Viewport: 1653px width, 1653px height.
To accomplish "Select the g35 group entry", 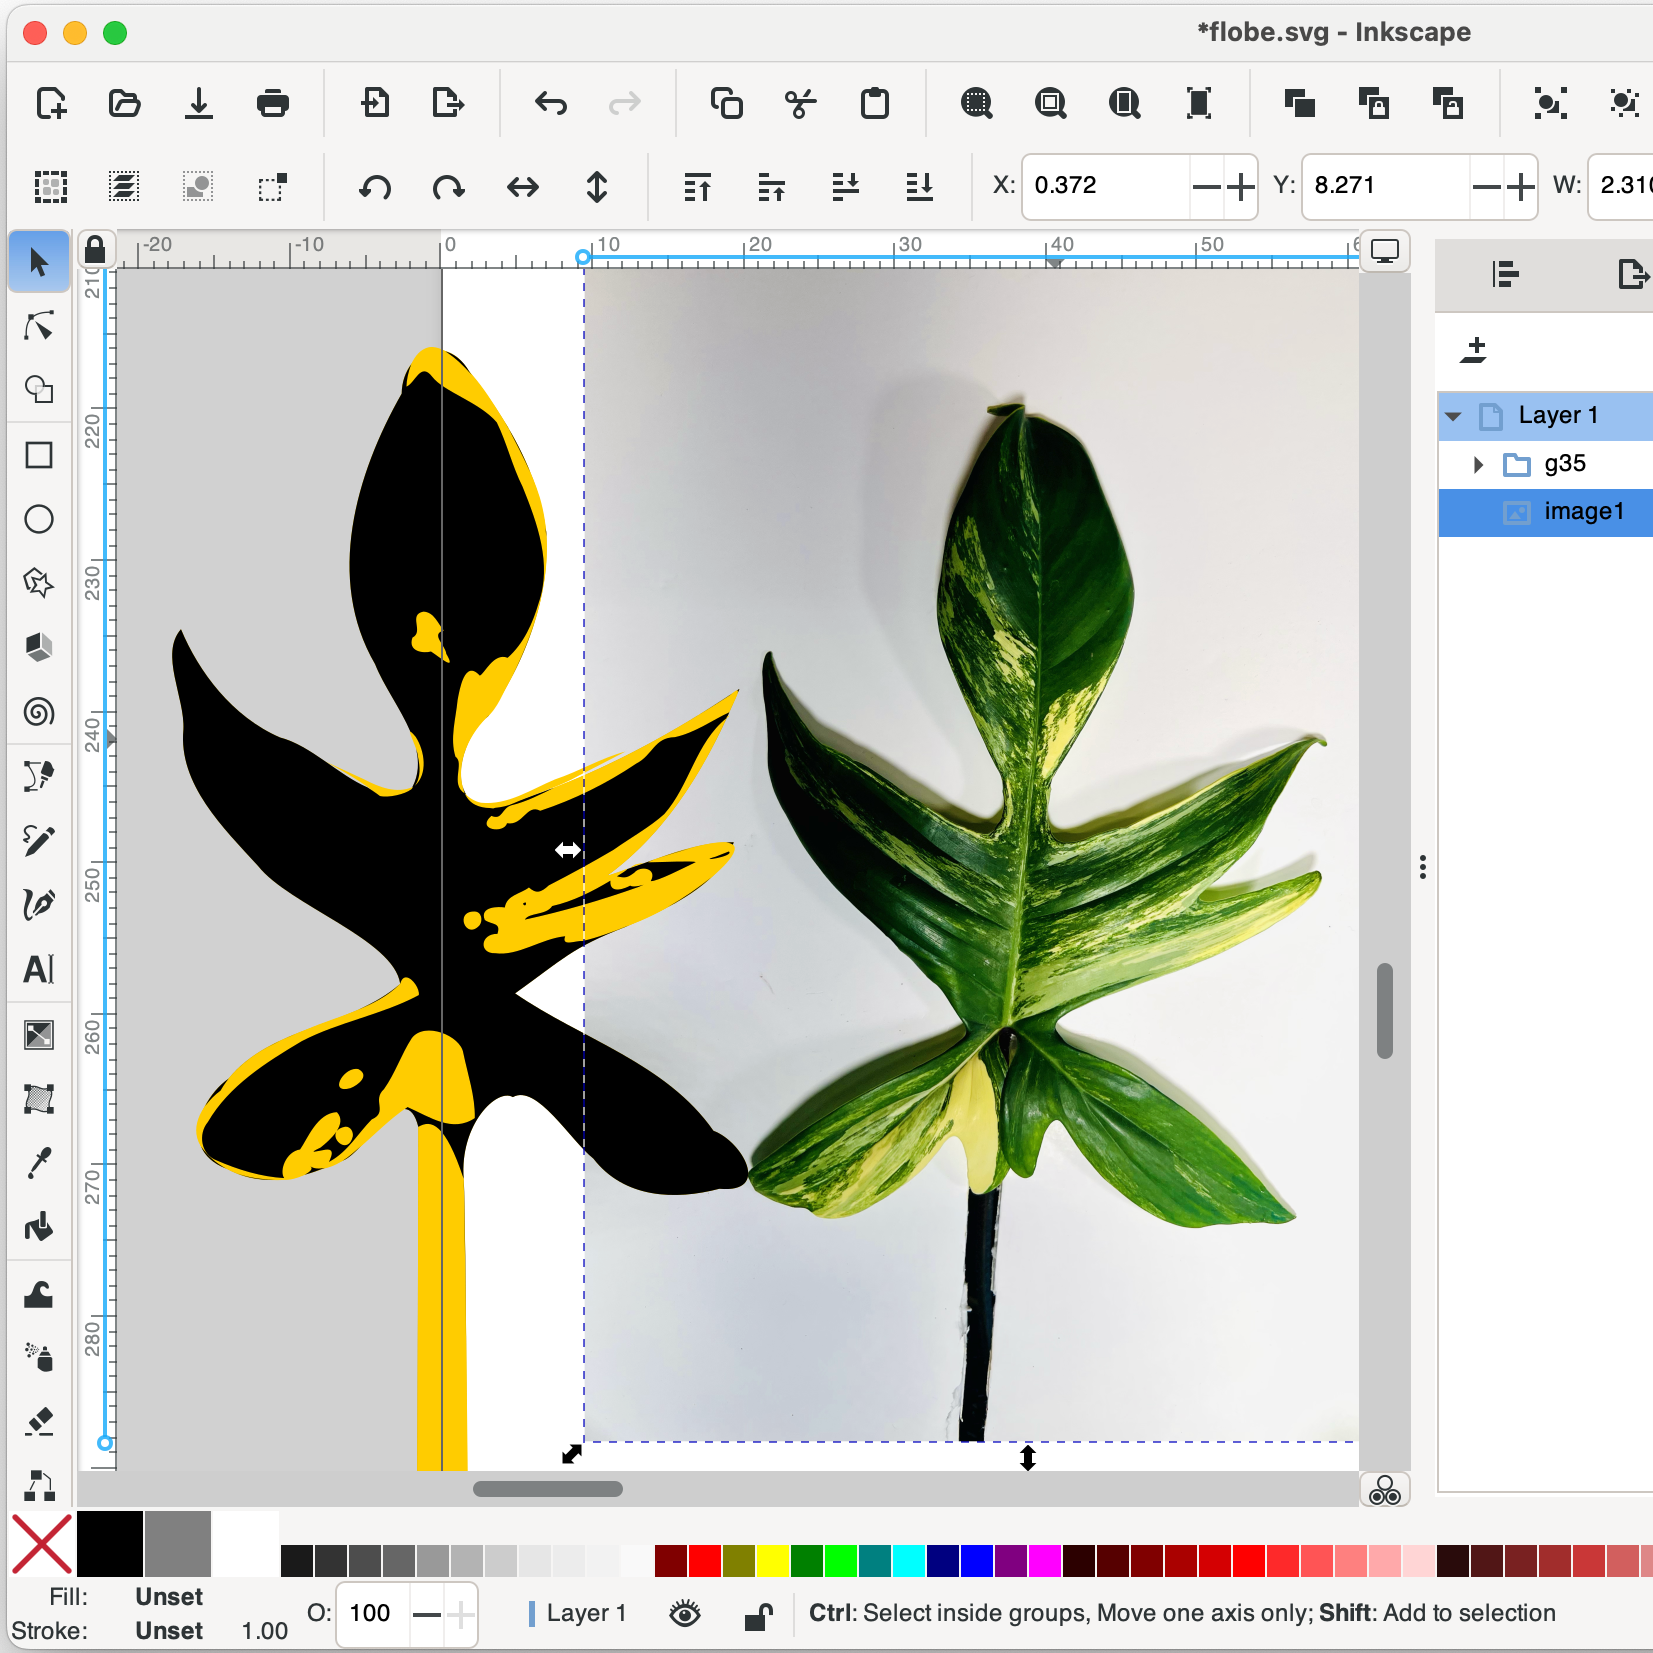I will (x=1564, y=464).
